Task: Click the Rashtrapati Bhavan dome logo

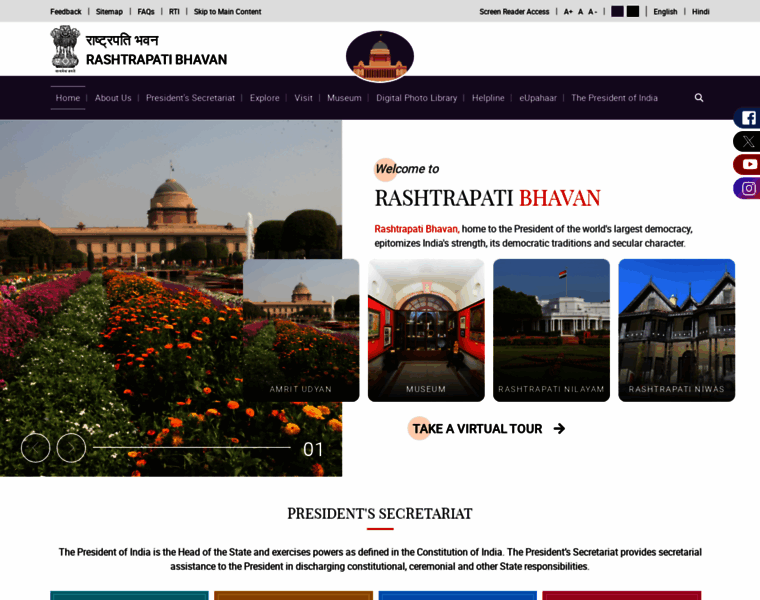Action: tap(380, 56)
